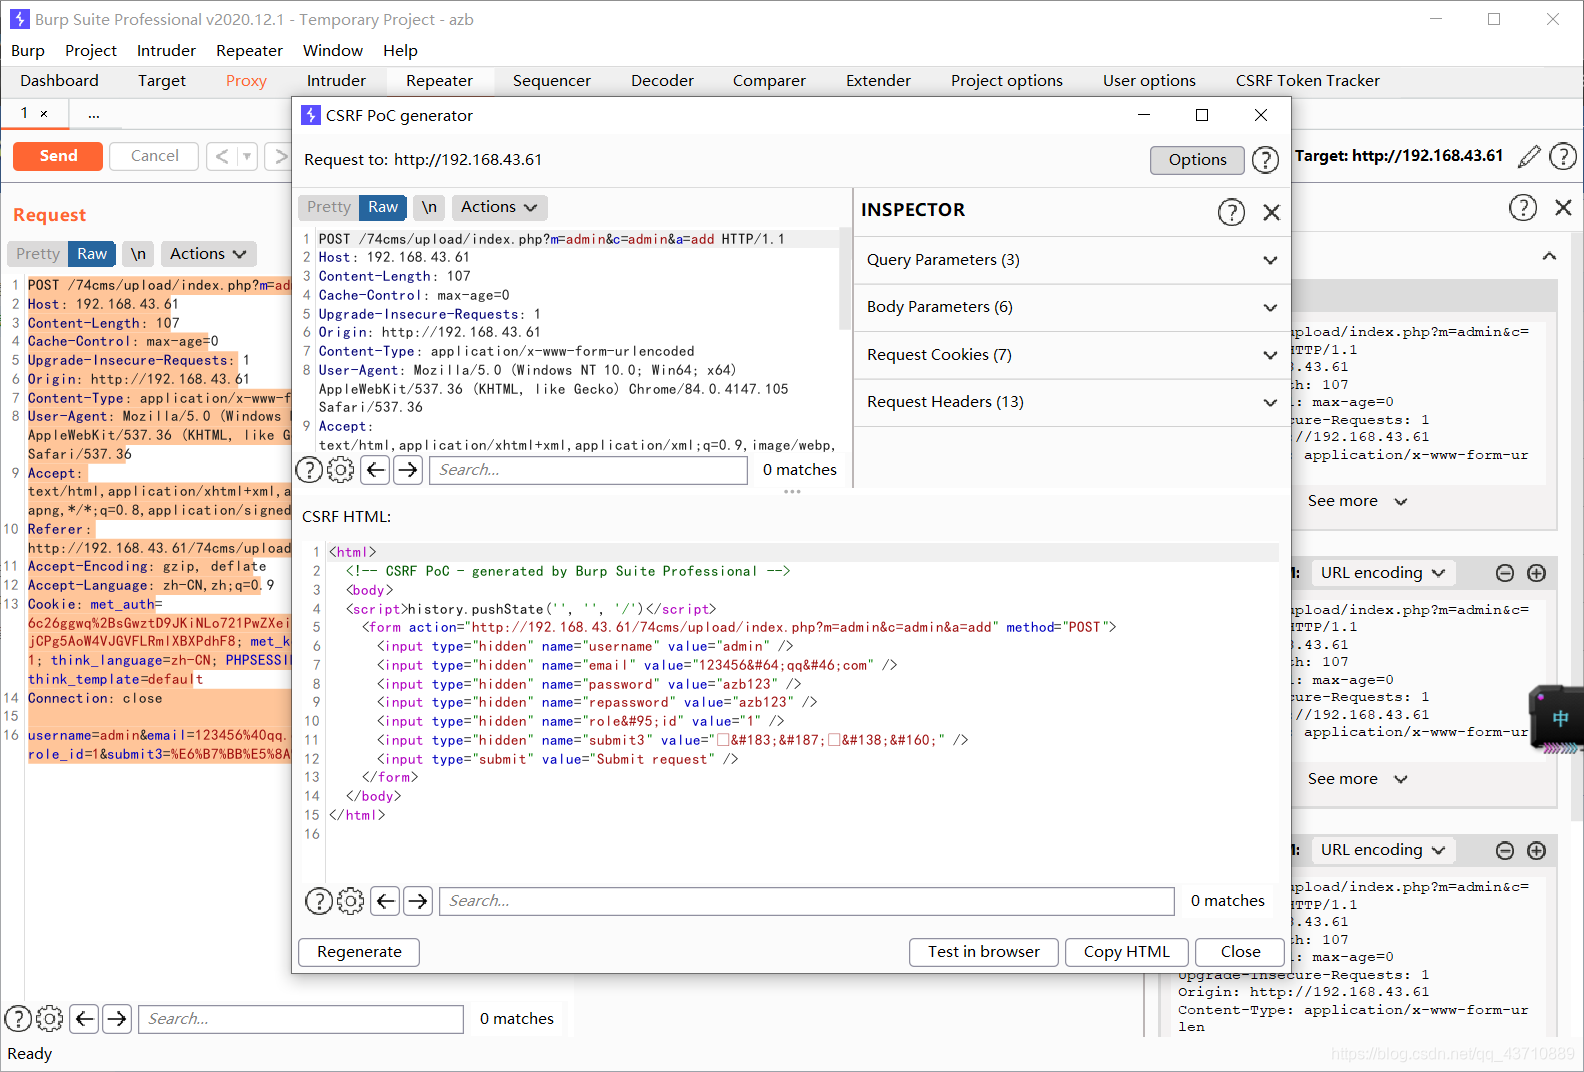Open history dropdown arrow beside back button
This screenshot has height=1072, width=1584.
pyautogui.click(x=247, y=156)
